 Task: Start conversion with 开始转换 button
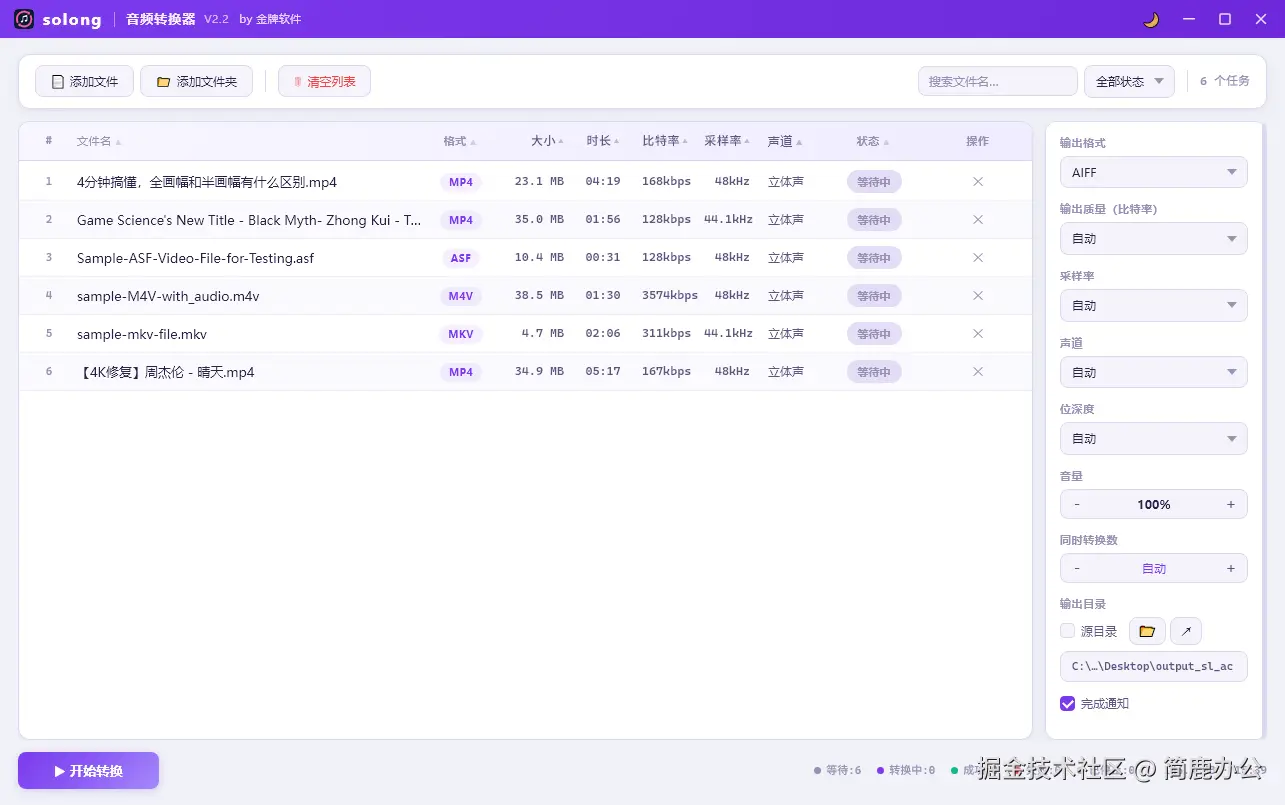coord(88,771)
